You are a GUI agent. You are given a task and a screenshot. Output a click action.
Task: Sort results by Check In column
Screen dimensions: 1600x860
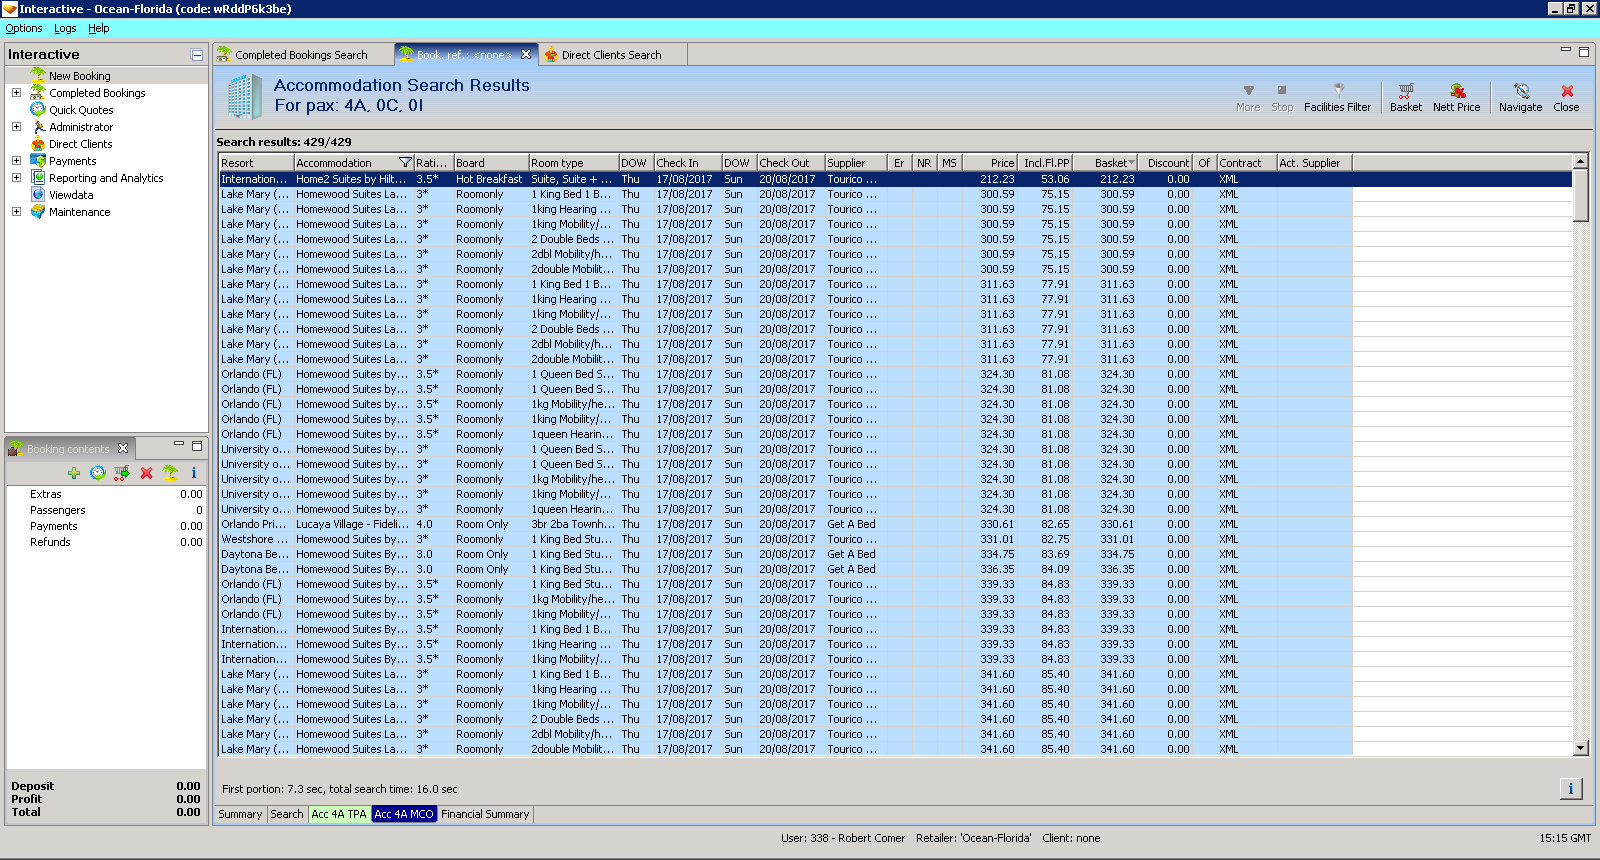[688, 163]
